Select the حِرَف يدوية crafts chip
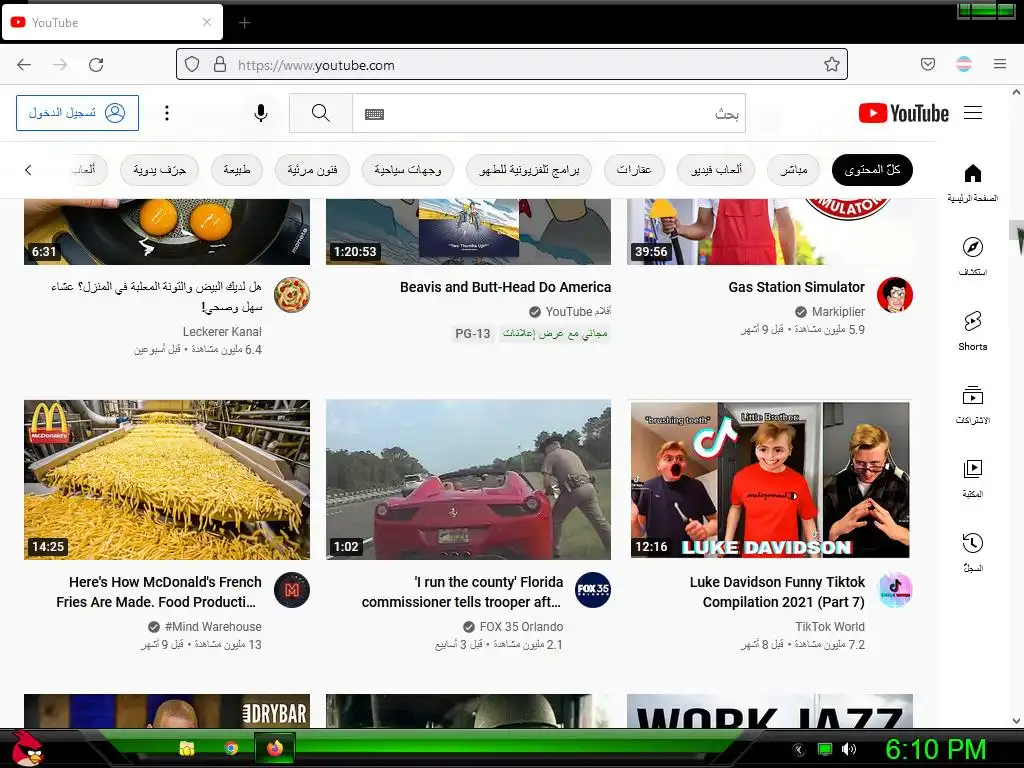This screenshot has height=768, width=1024. [x=159, y=170]
